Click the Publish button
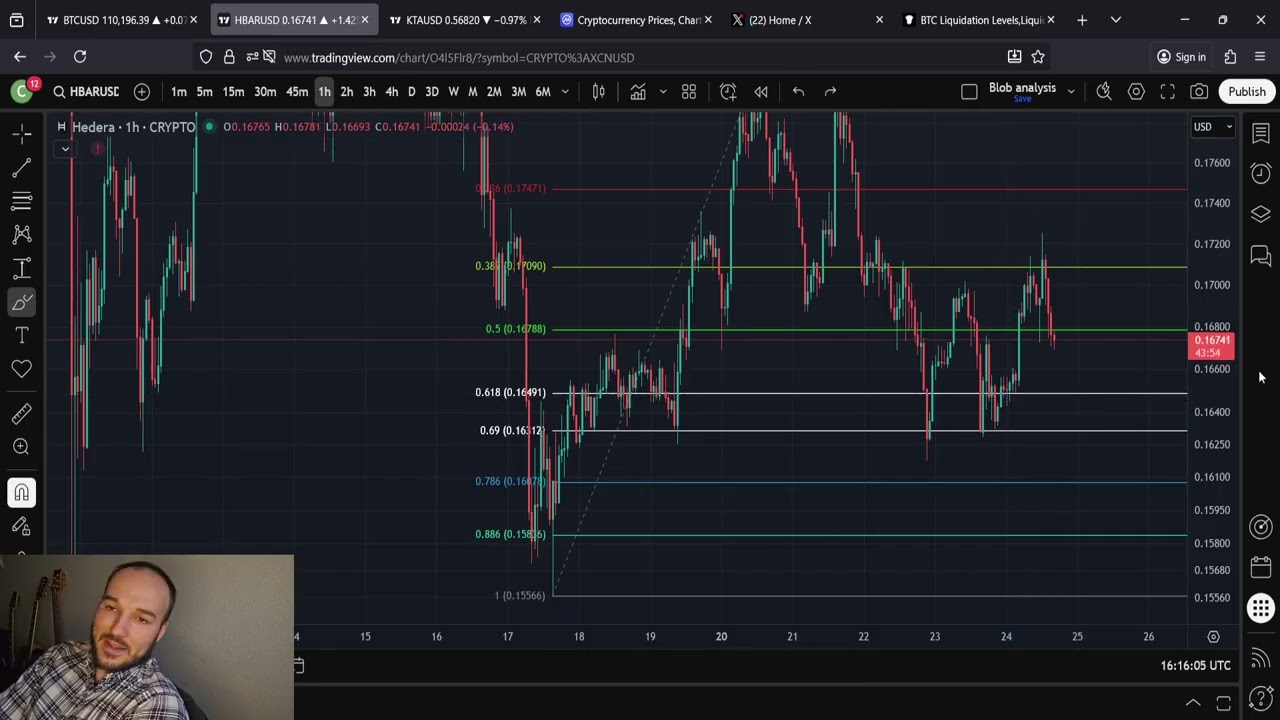This screenshot has height=720, width=1280. (x=1247, y=91)
